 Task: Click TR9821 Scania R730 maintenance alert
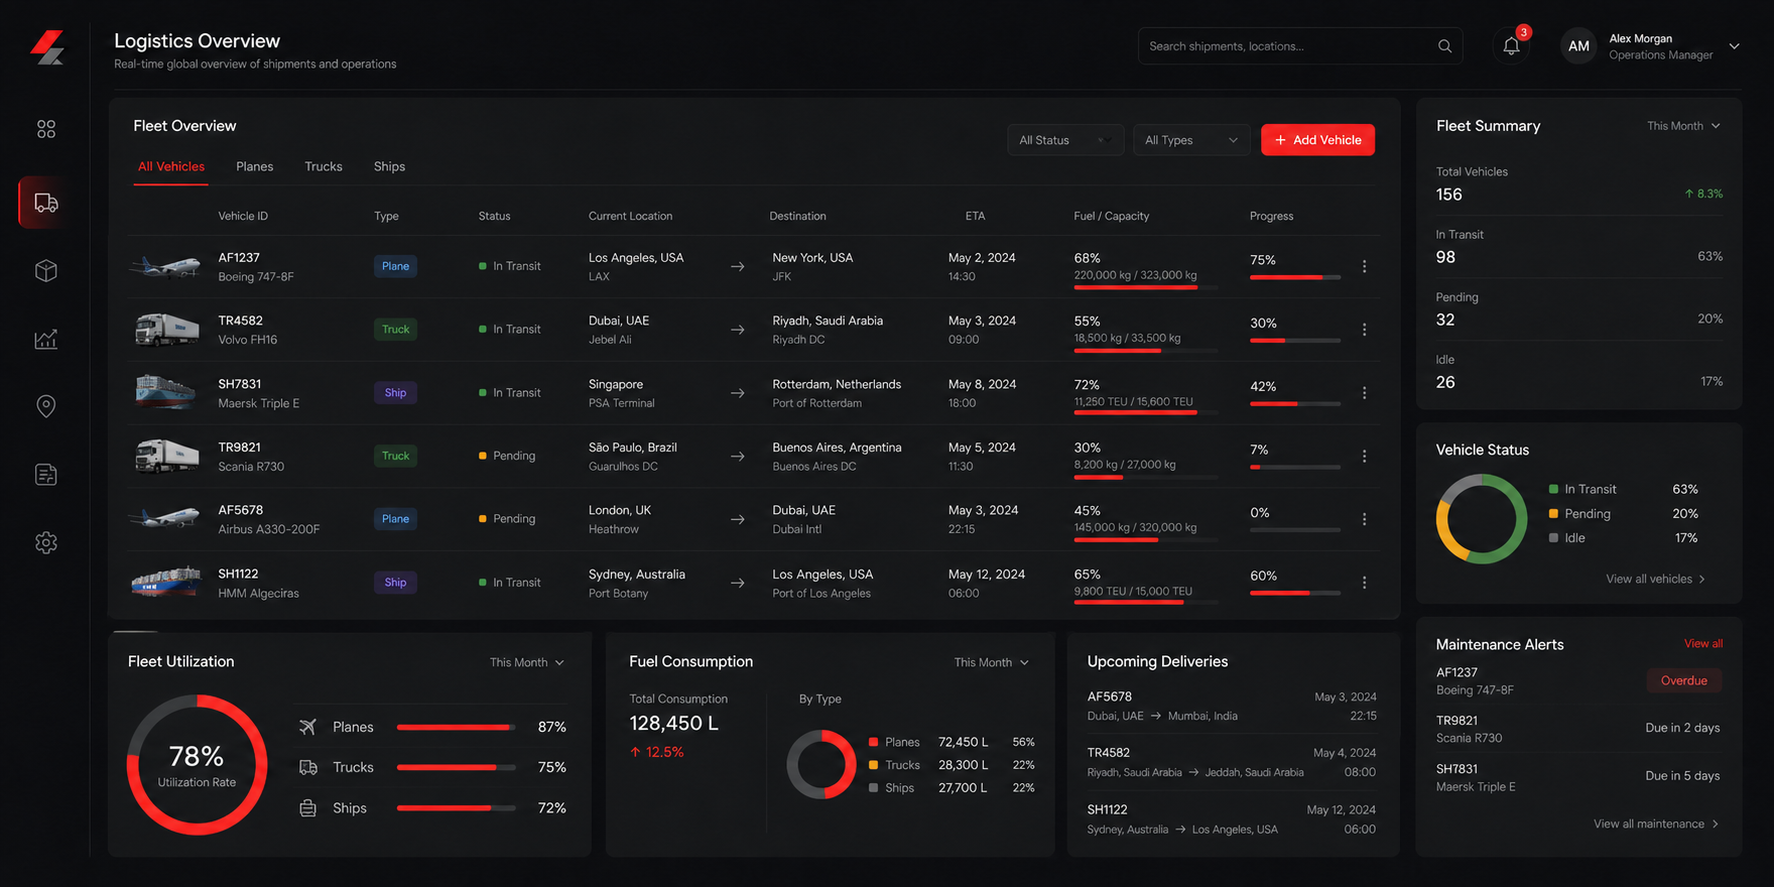[x=1578, y=729]
